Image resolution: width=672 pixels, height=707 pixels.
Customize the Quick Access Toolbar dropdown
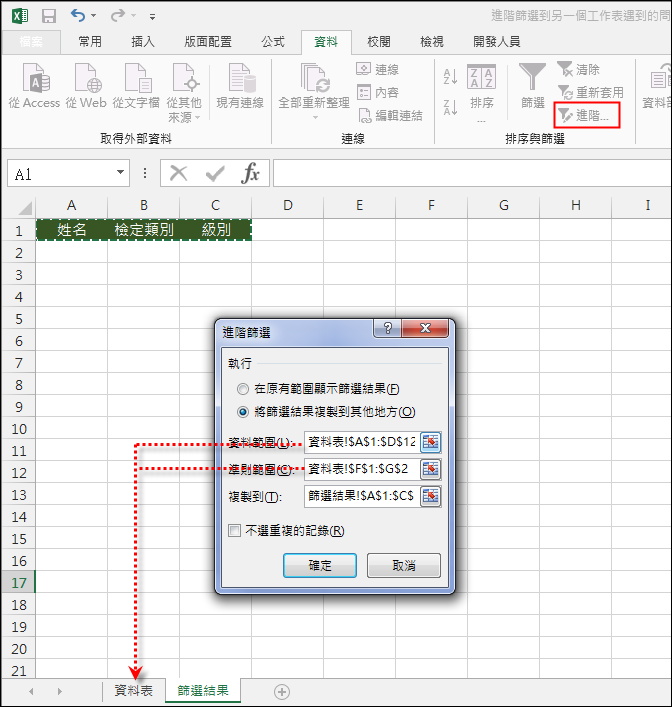coord(152,17)
